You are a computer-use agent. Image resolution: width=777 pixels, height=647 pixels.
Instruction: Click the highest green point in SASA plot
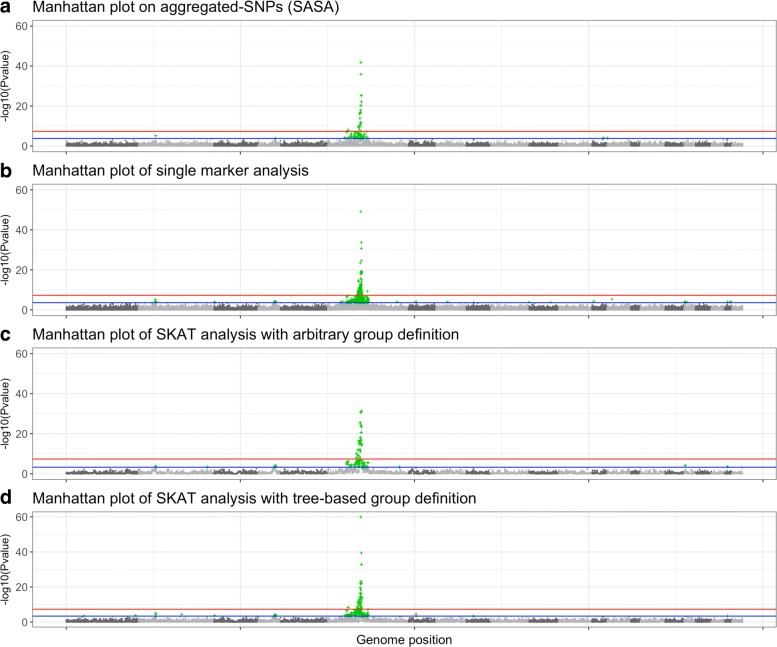(x=360, y=63)
